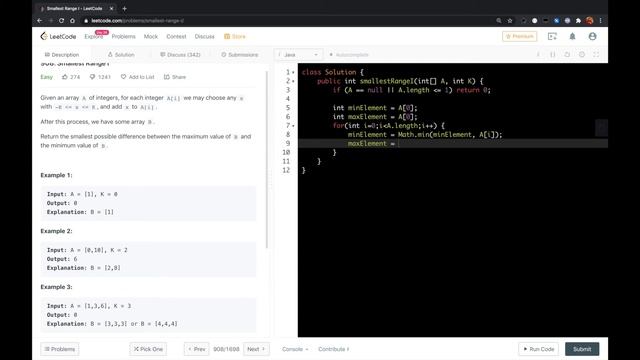Screen dimensions: 640x360
Task: Open the Discuss (342) tab
Action: click(180, 55)
